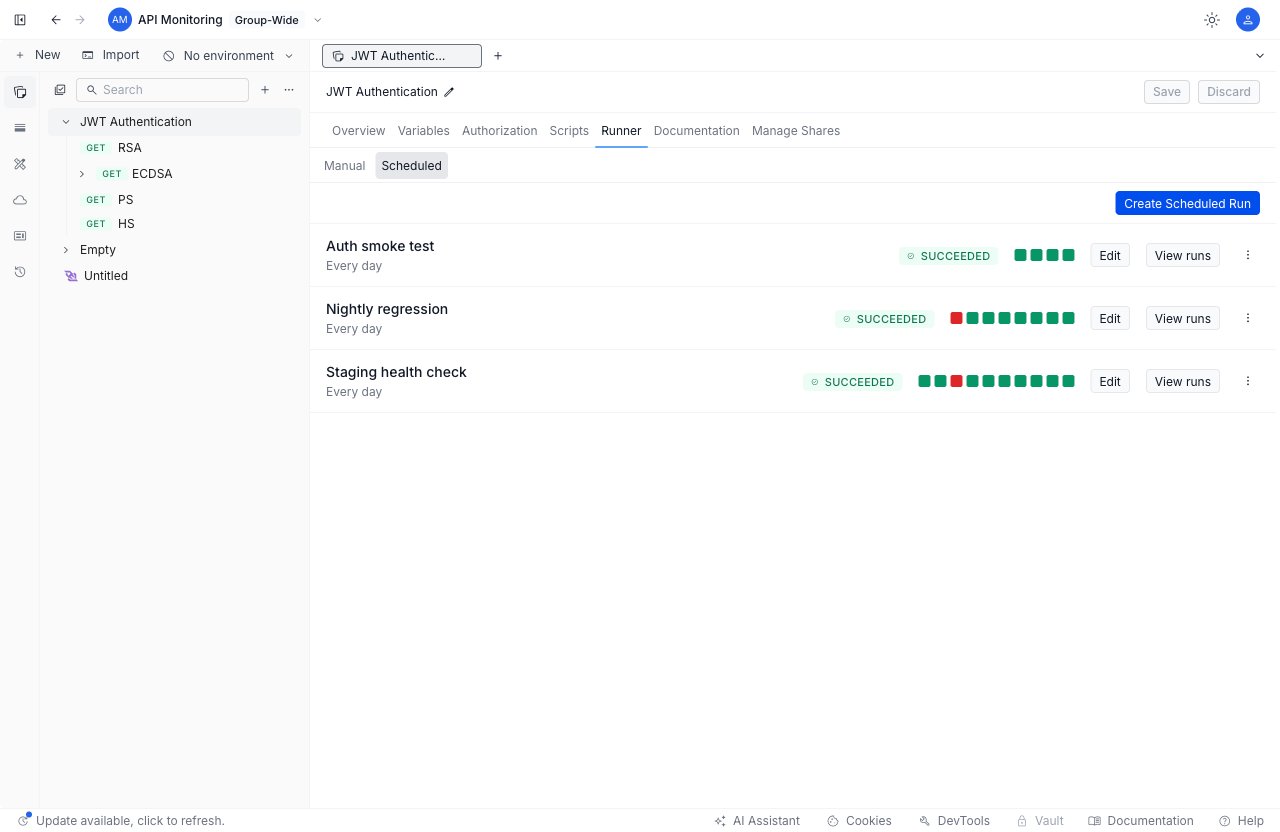Click the failed red run square in Staging health check
This screenshot has width=1280, height=832.
pyautogui.click(x=956, y=381)
